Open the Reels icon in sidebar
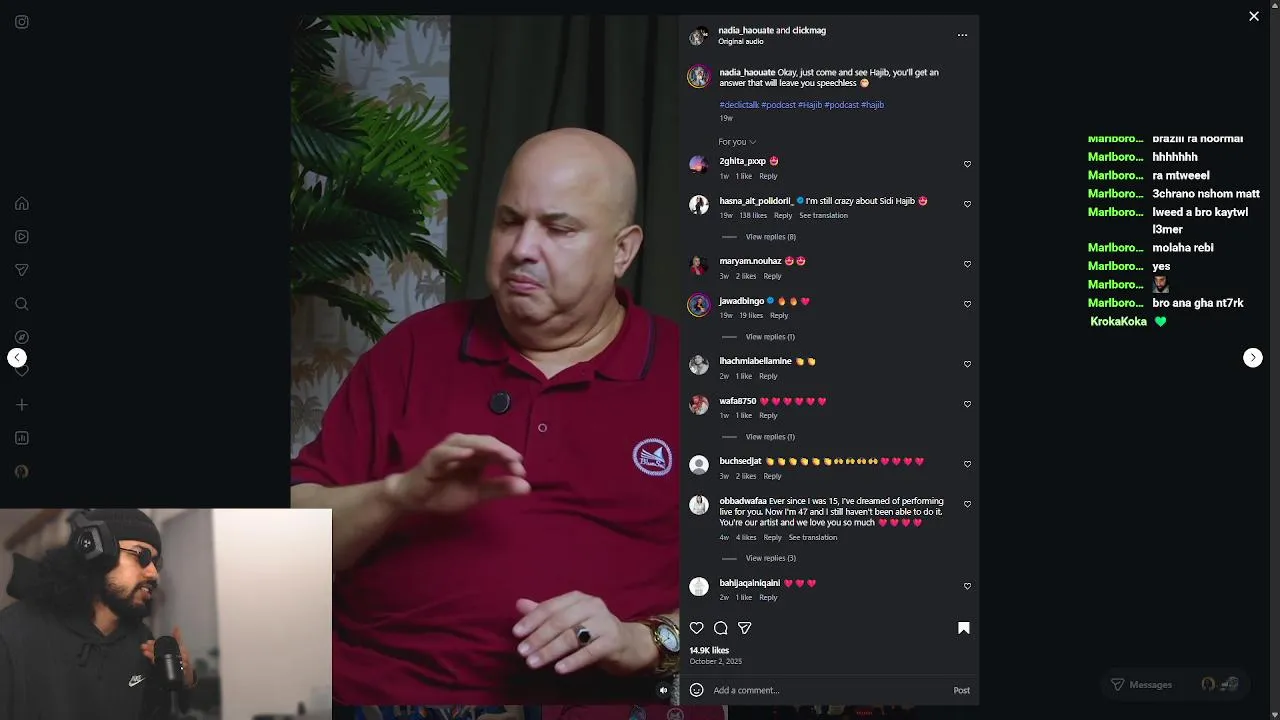 coord(21,237)
